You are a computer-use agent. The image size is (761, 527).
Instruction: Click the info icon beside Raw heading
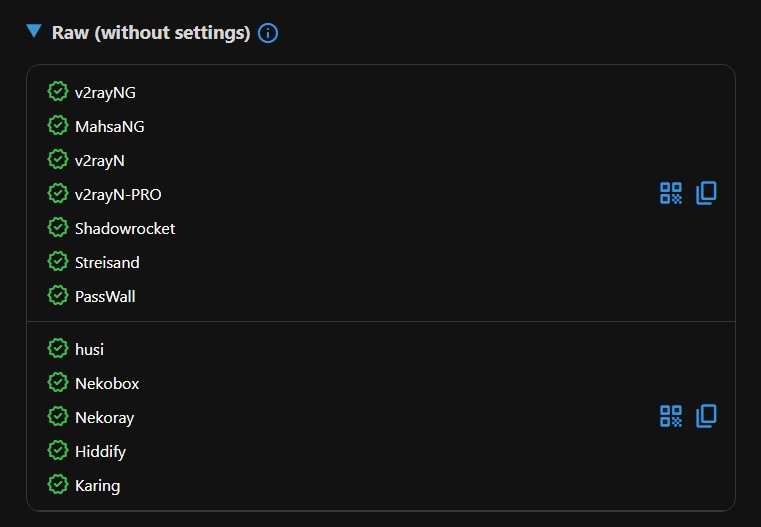pos(268,33)
